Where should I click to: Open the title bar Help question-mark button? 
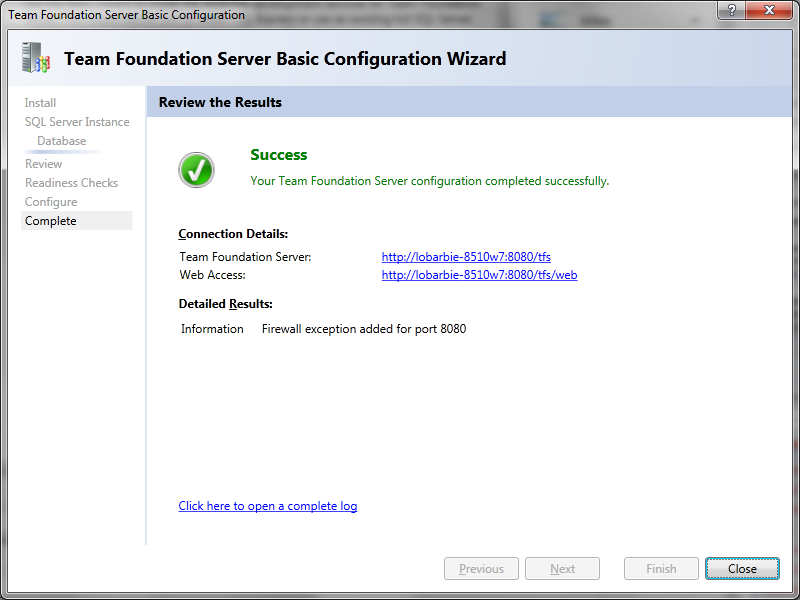[x=731, y=10]
